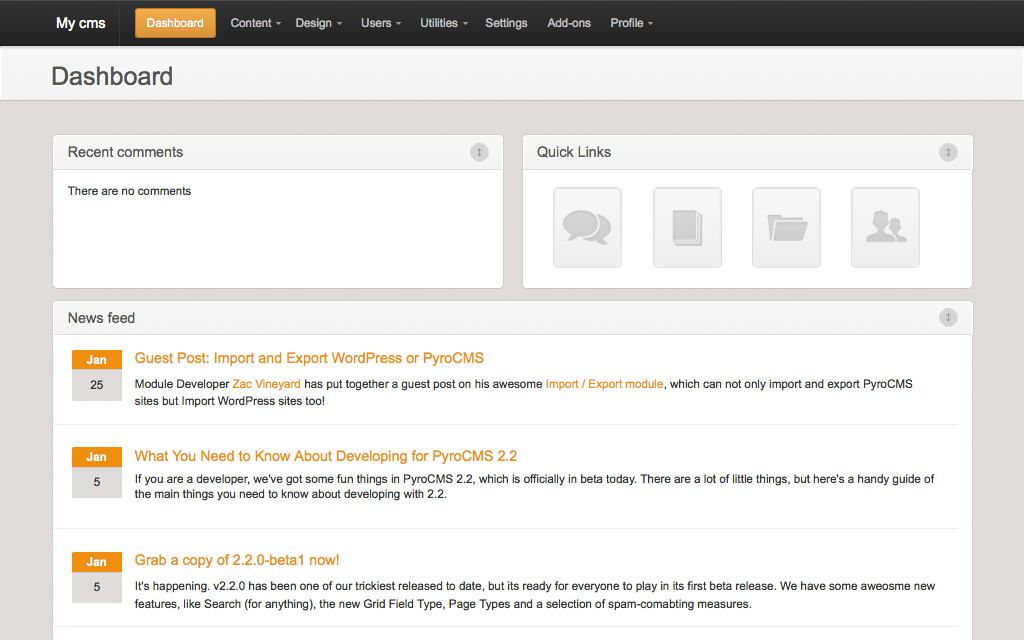
Task: Open the 2.2.0-beta1 announcement link
Action: 236,560
